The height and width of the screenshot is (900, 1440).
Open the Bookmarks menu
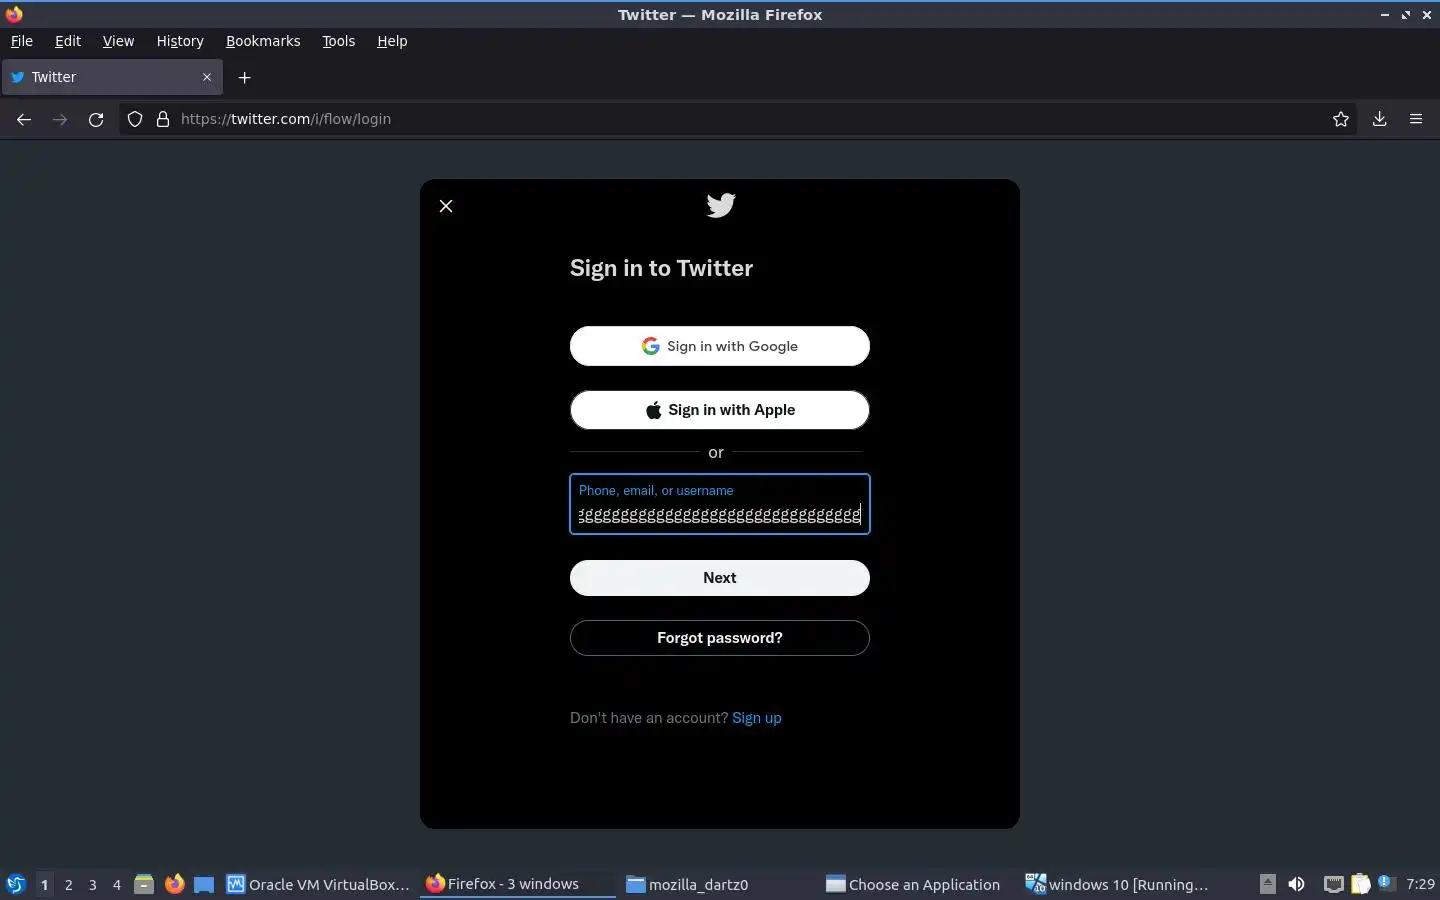[x=263, y=41]
